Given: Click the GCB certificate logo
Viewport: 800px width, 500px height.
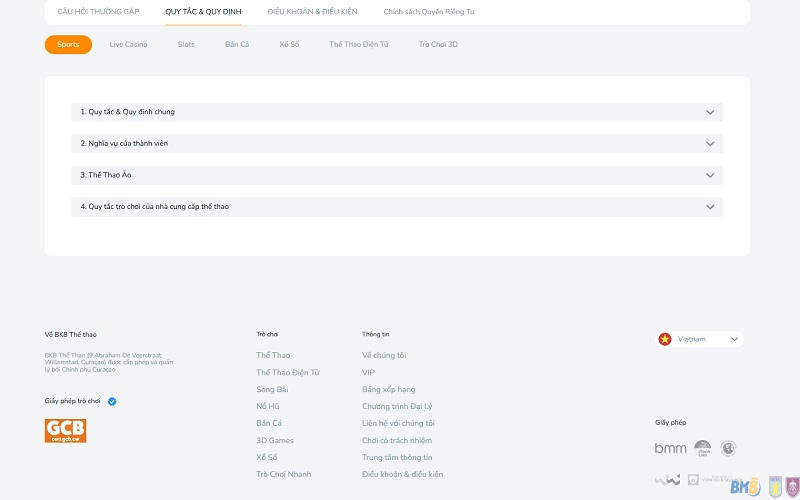Looking at the screenshot, I should (65, 430).
